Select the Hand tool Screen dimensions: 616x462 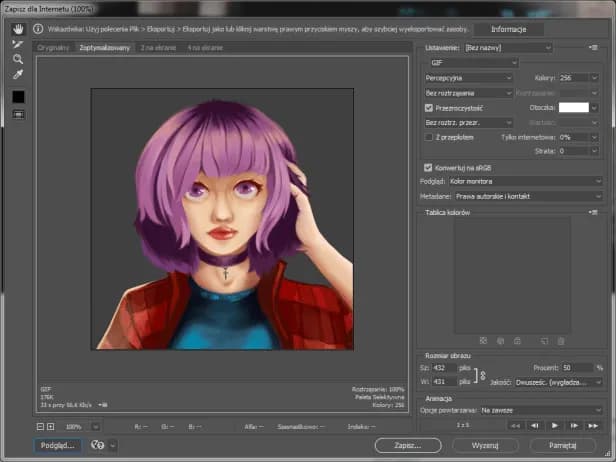pyautogui.click(x=18, y=29)
